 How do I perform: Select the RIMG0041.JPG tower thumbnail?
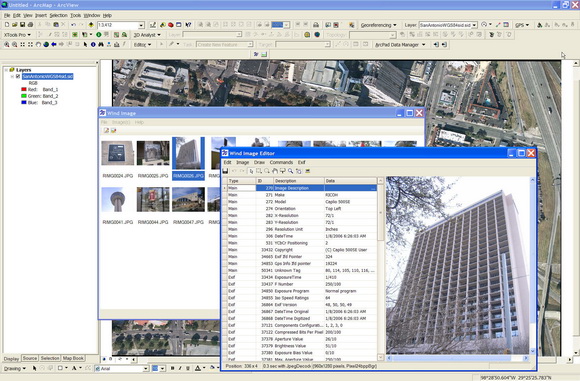118,199
